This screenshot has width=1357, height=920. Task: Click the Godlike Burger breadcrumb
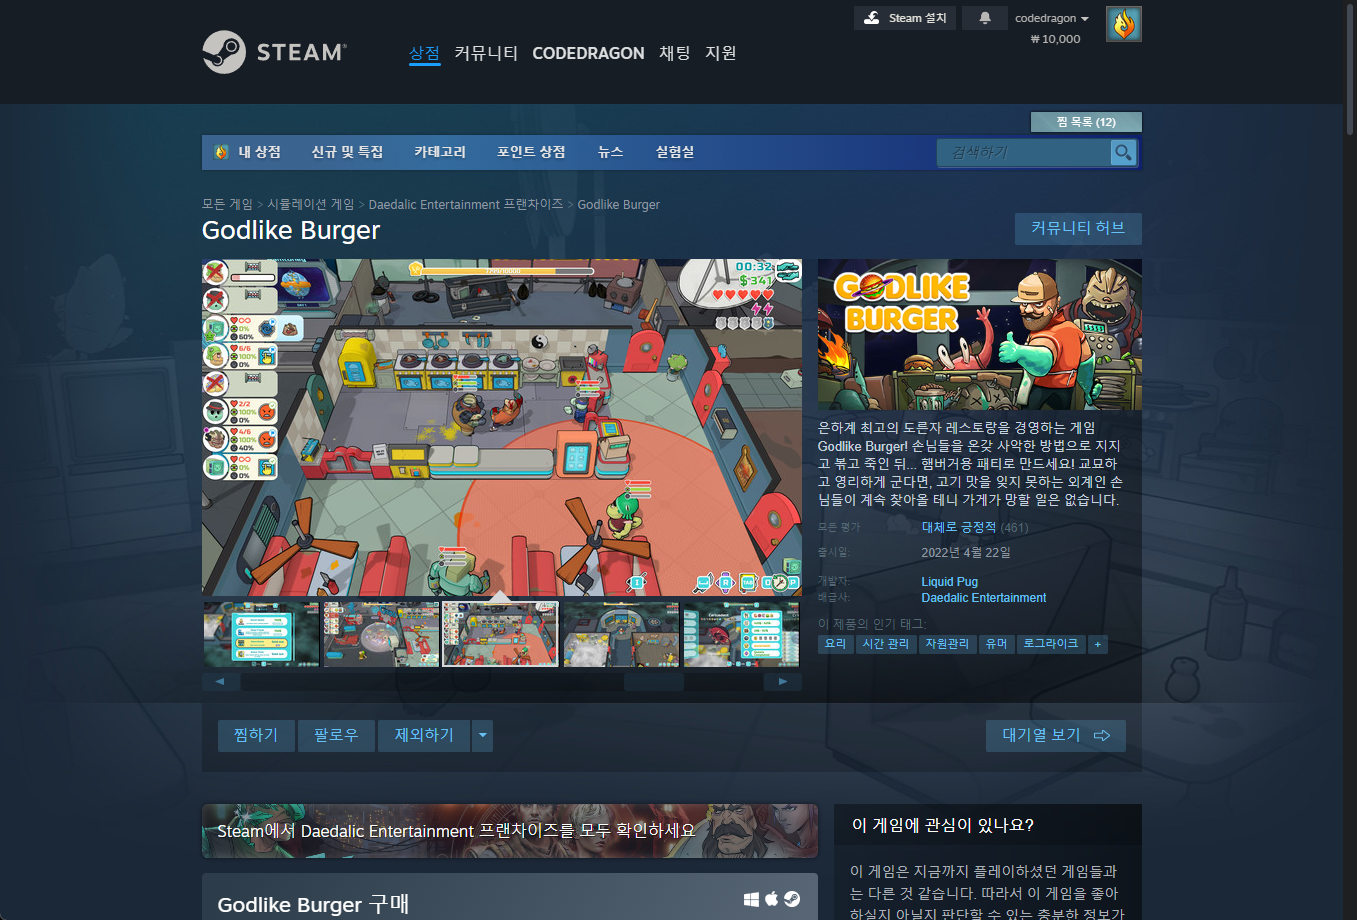tap(618, 204)
